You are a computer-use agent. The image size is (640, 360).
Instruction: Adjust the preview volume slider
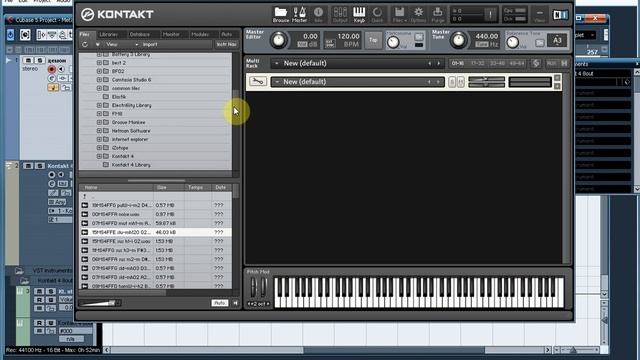pos(100,303)
